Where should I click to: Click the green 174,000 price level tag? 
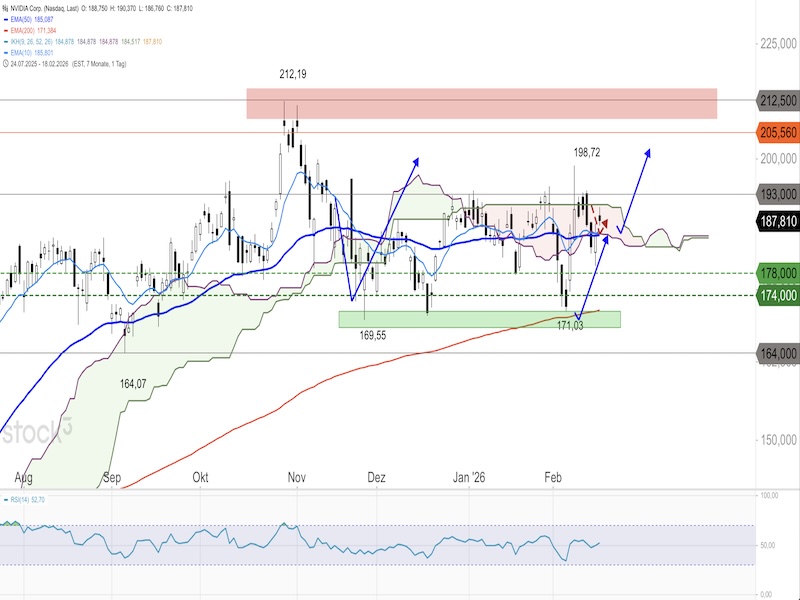click(777, 295)
